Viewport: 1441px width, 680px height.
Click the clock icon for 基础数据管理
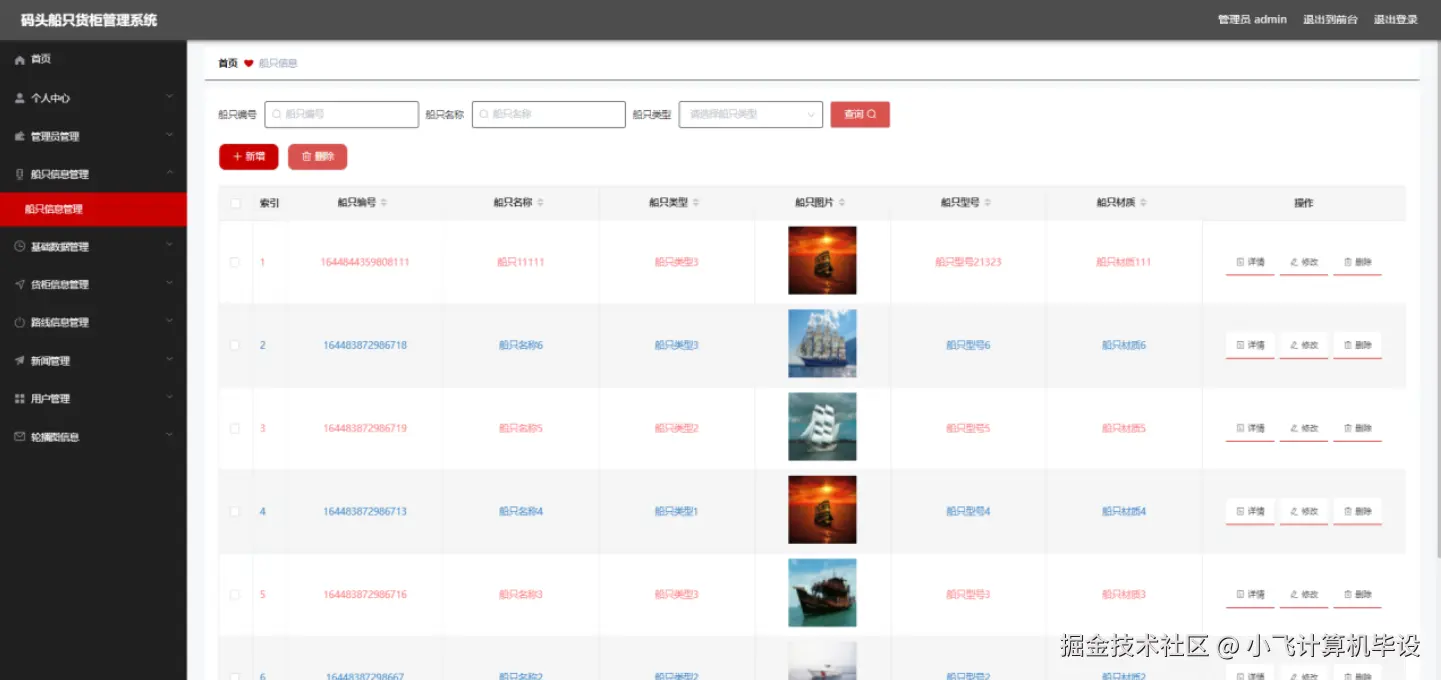point(20,247)
